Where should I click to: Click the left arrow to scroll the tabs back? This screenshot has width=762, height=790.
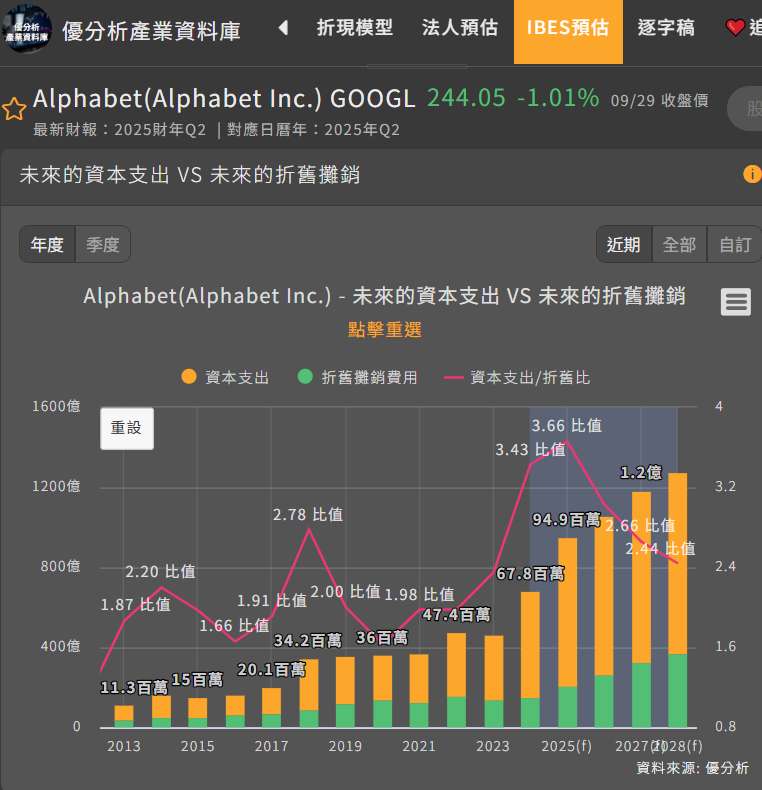click(x=283, y=28)
